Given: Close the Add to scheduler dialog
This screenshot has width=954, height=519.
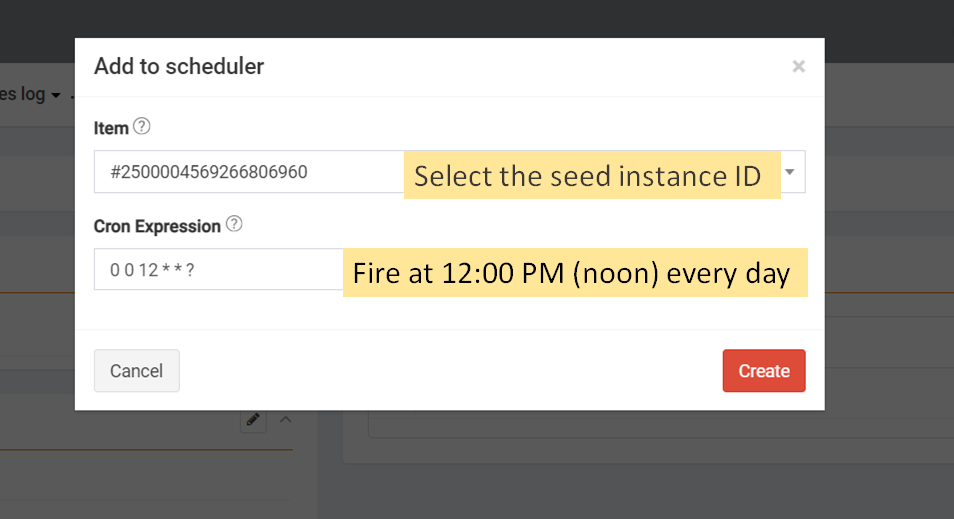Looking at the screenshot, I should pos(798,66).
